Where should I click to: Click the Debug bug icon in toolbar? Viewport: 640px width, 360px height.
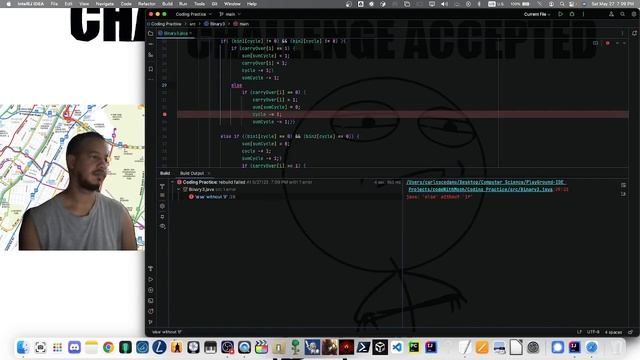pyautogui.click(x=572, y=14)
